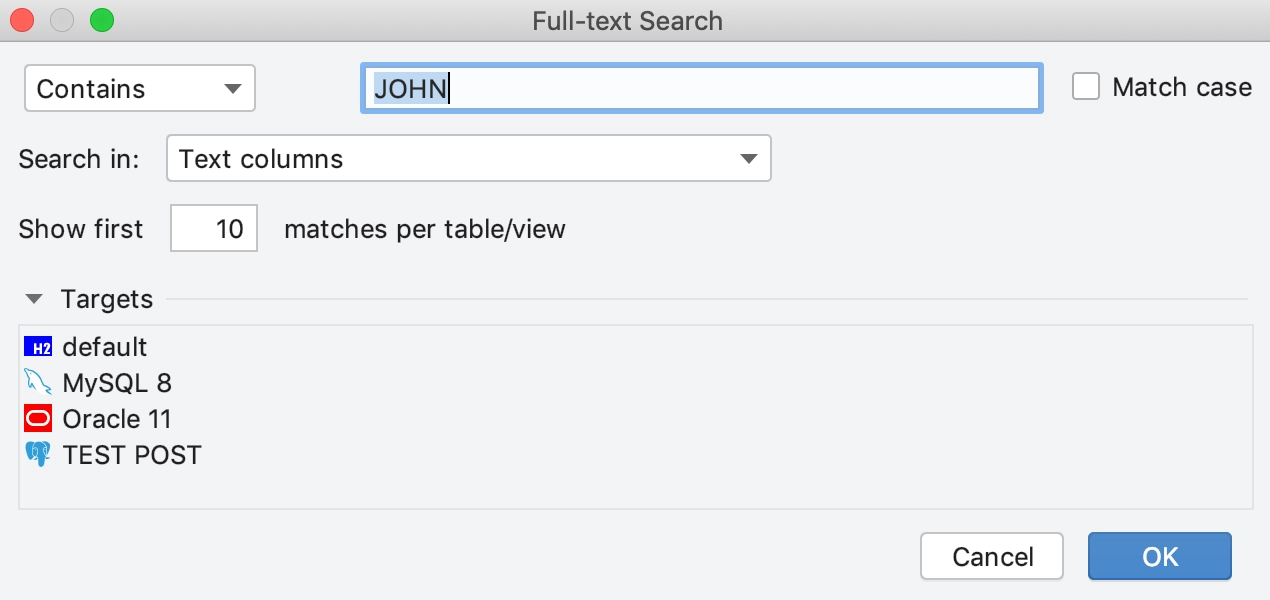The height and width of the screenshot is (600, 1270).
Task: Open the Search in Text columns dropdown
Action: click(x=469, y=158)
